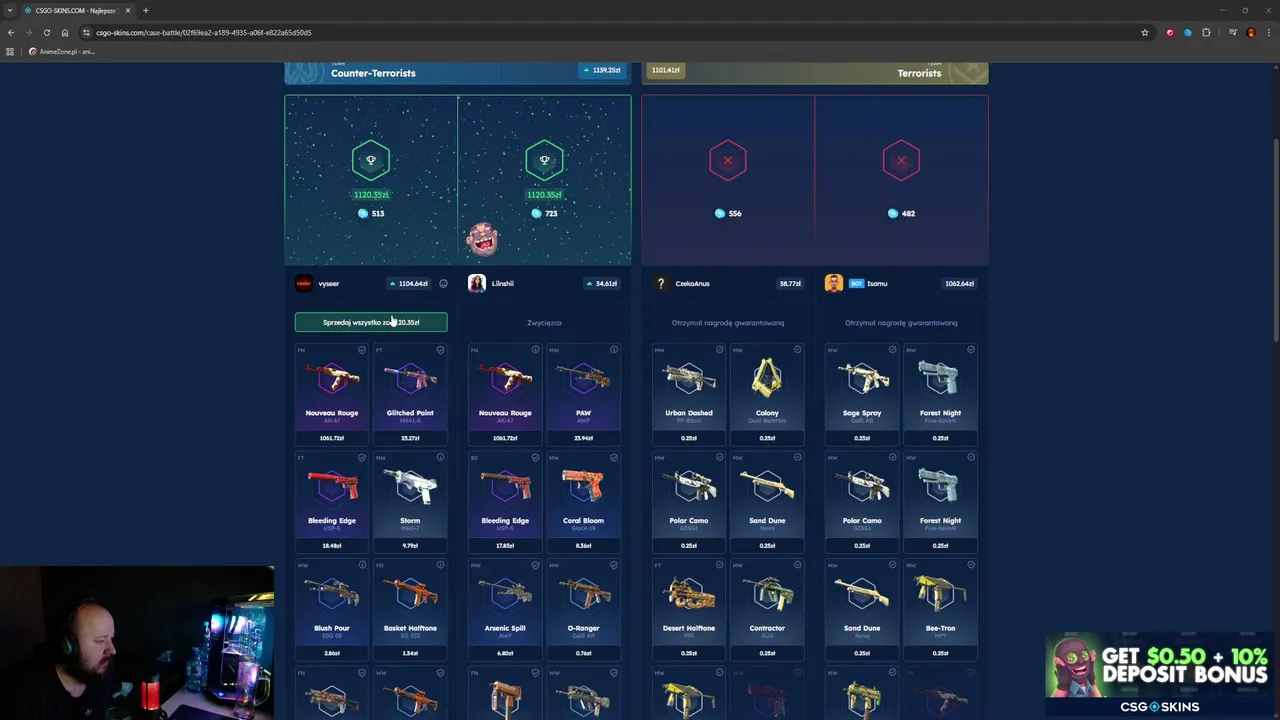The image size is (1280, 720).
Task: Click verification icon on Glitched Paint card
Action: click(x=440, y=350)
